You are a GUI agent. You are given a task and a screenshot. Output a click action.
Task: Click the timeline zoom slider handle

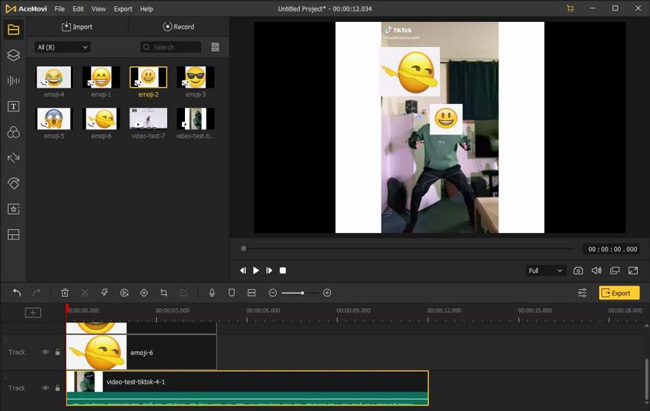(303, 293)
